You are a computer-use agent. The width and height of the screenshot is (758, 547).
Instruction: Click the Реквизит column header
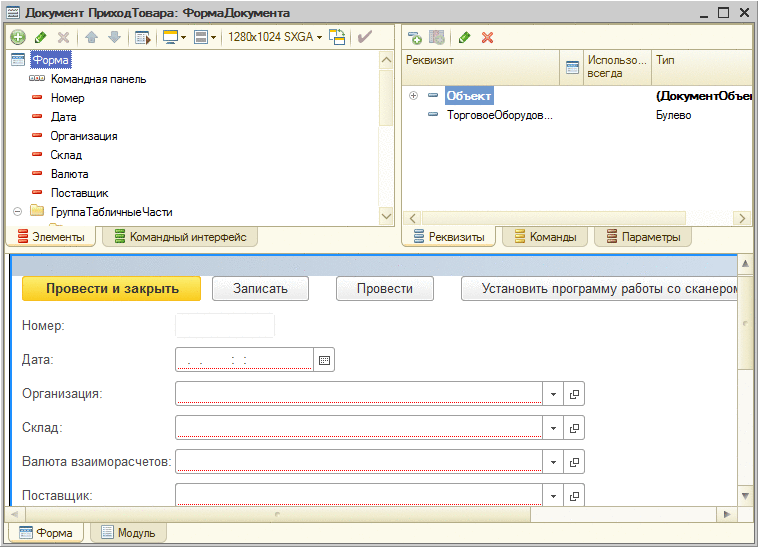coord(481,67)
